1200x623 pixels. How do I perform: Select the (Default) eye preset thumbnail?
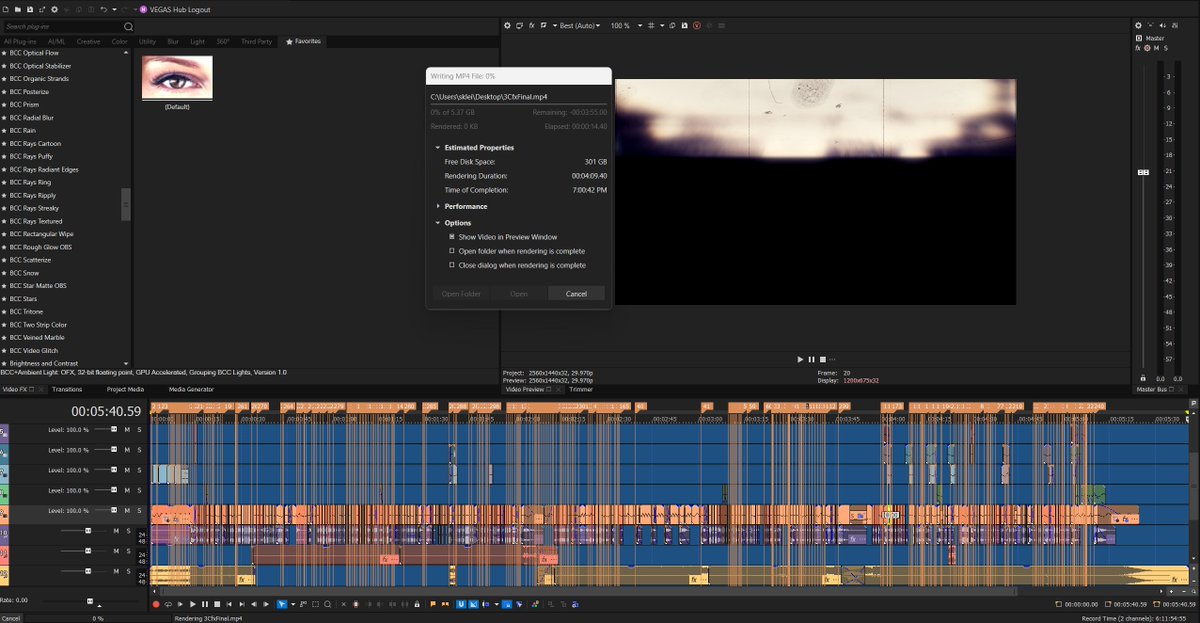coord(177,77)
